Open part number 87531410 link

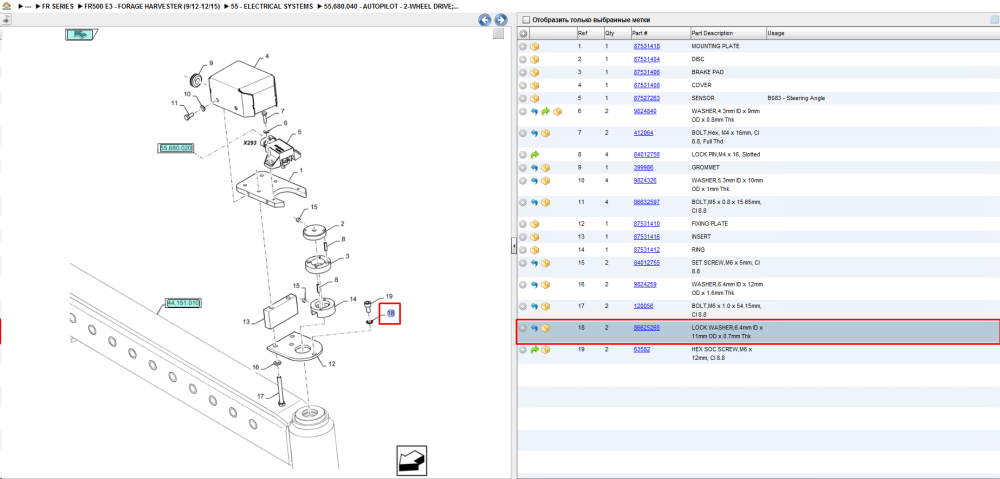tap(646, 224)
